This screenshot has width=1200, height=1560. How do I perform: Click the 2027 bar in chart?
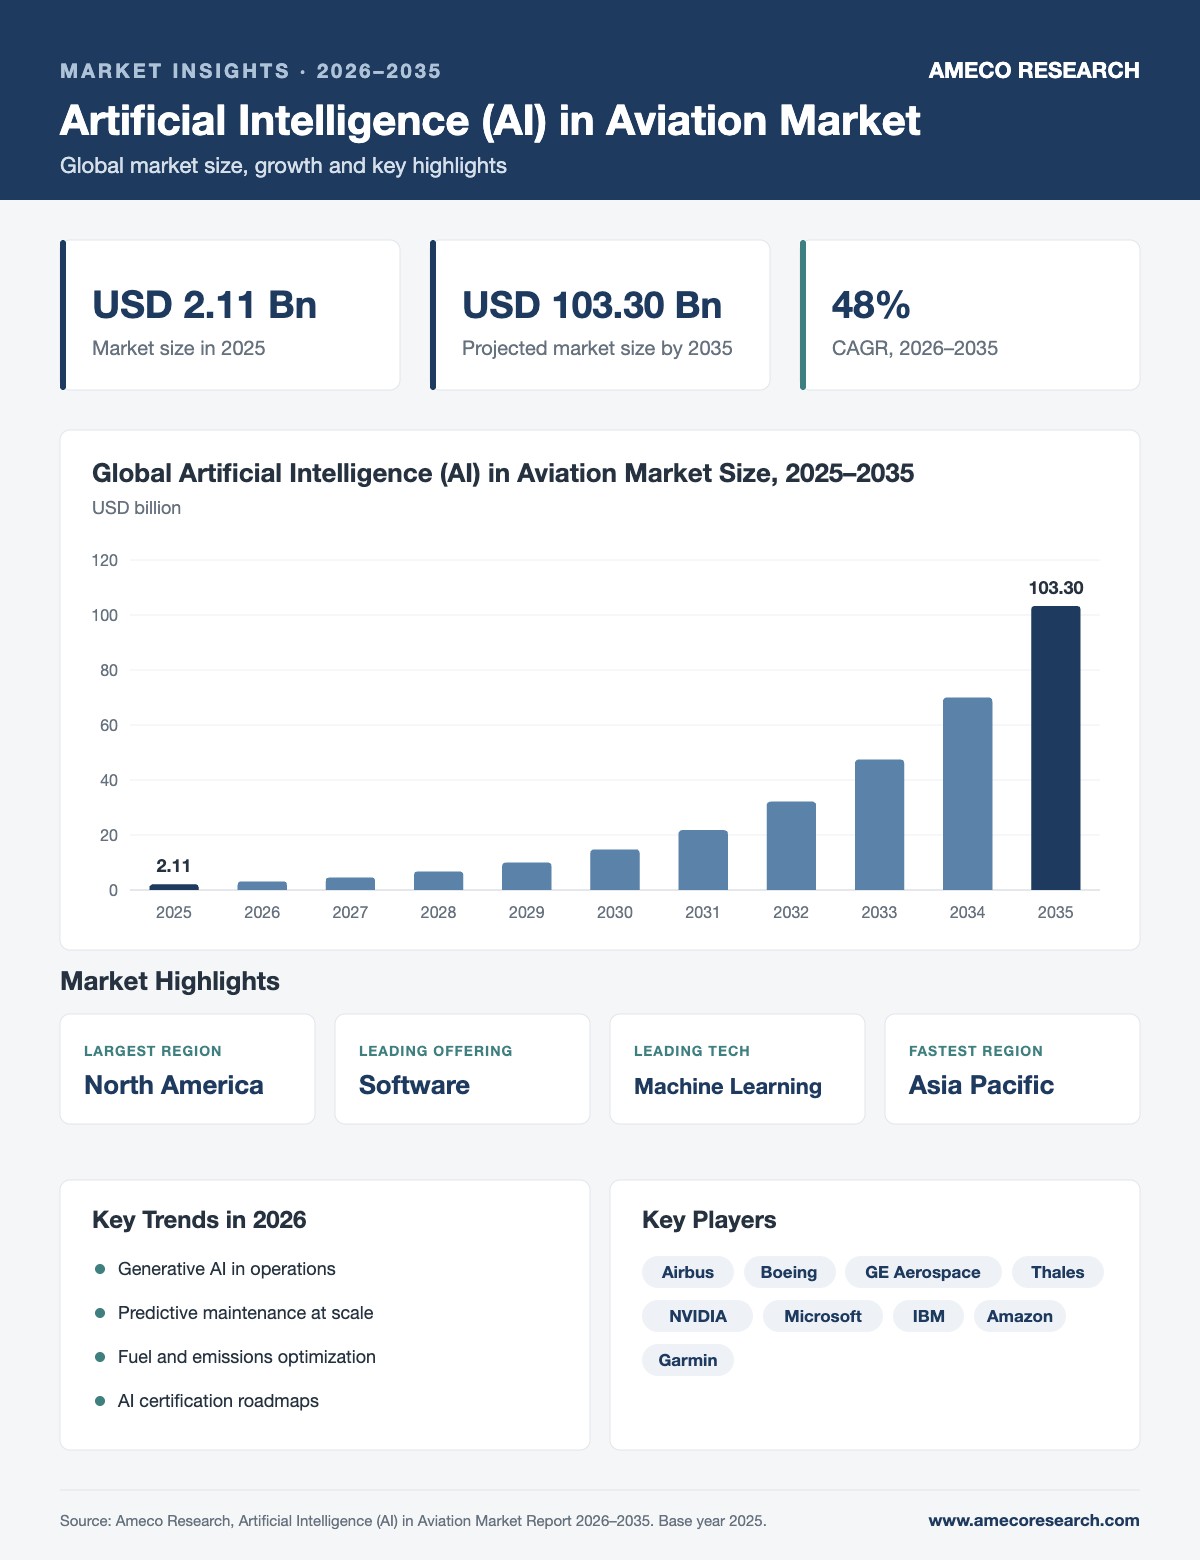tap(350, 884)
